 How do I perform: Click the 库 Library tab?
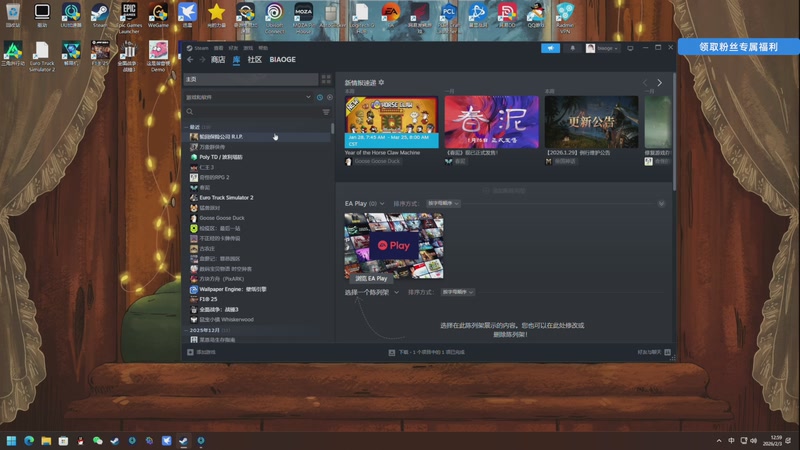tap(236, 60)
